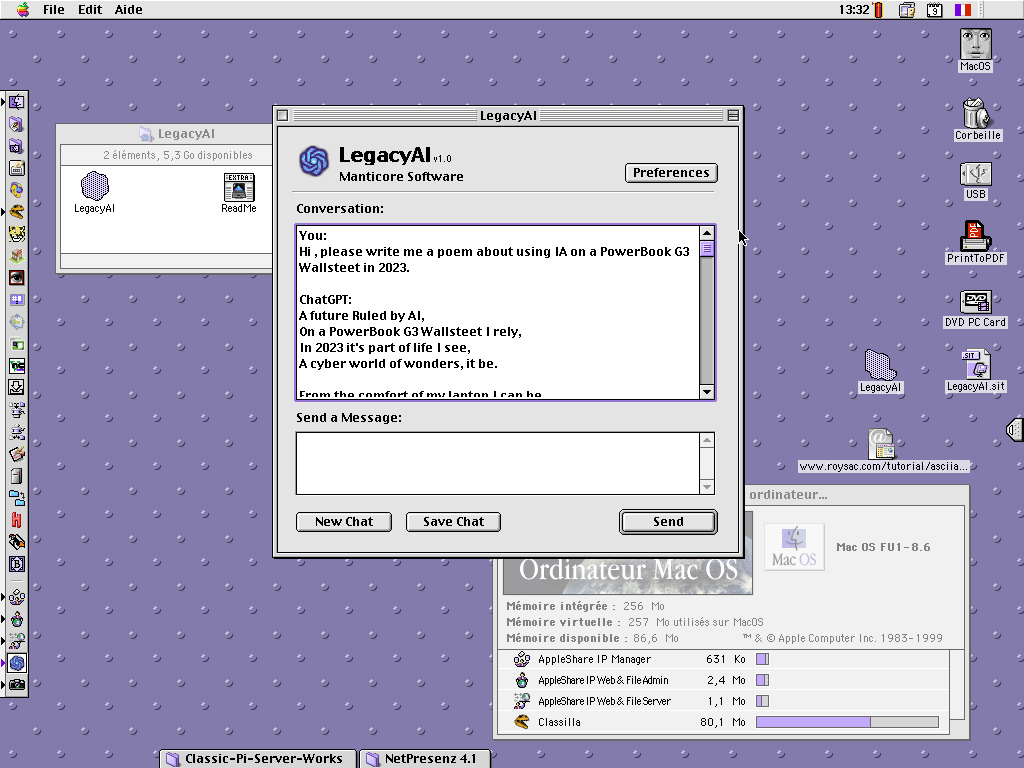
Task: Click the Manticore Software subtitle
Action: point(401,176)
